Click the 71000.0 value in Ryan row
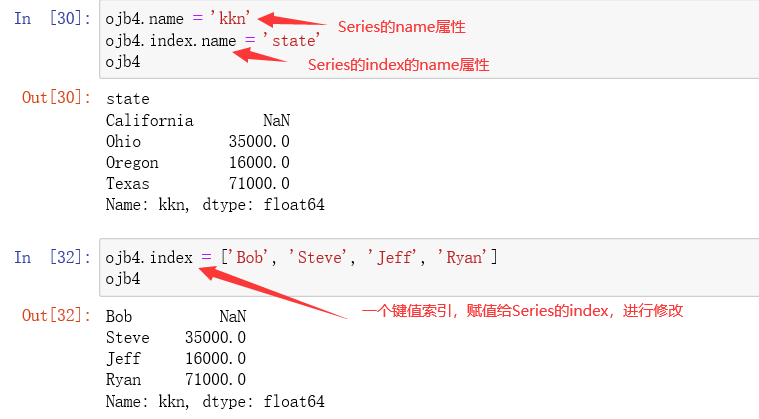 click(x=215, y=379)
